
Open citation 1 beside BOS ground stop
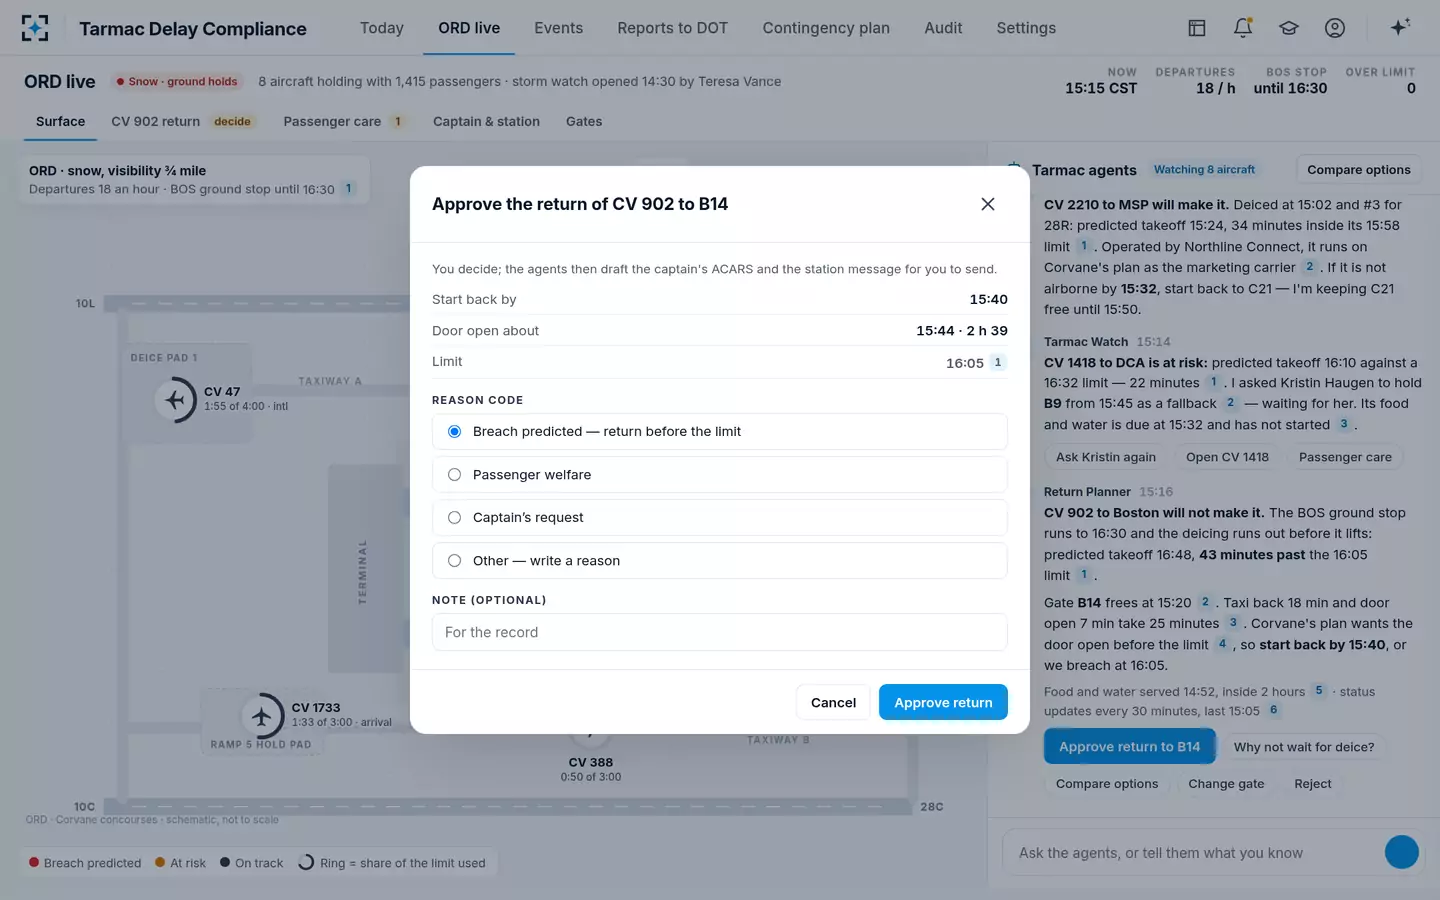(349, 189)
